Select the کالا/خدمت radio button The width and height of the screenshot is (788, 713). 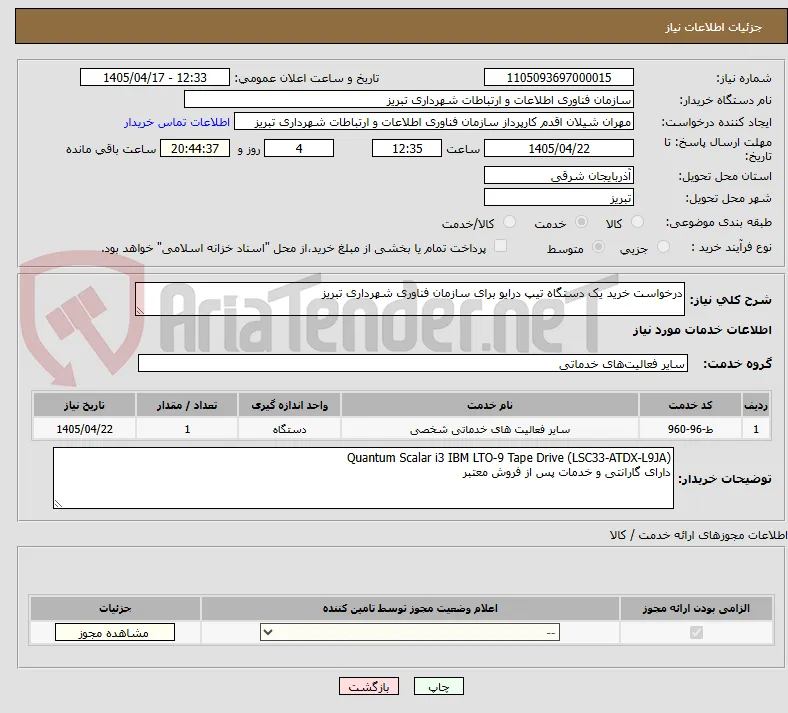509,222
